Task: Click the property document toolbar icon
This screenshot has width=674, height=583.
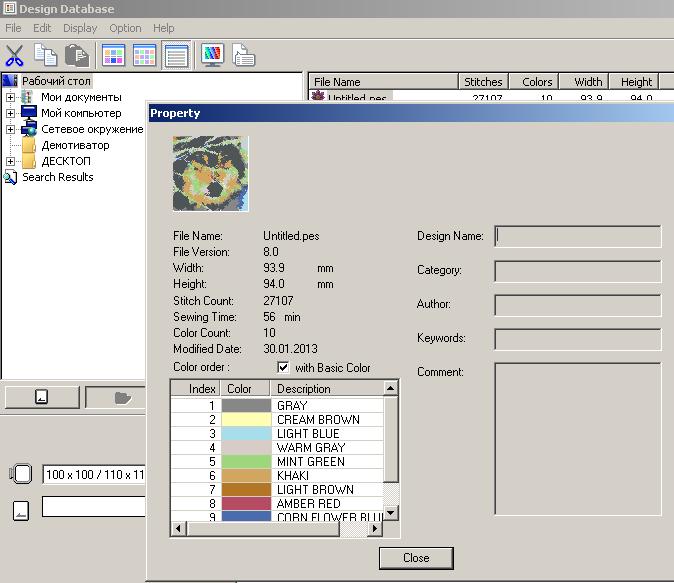Action: [243, 55]
